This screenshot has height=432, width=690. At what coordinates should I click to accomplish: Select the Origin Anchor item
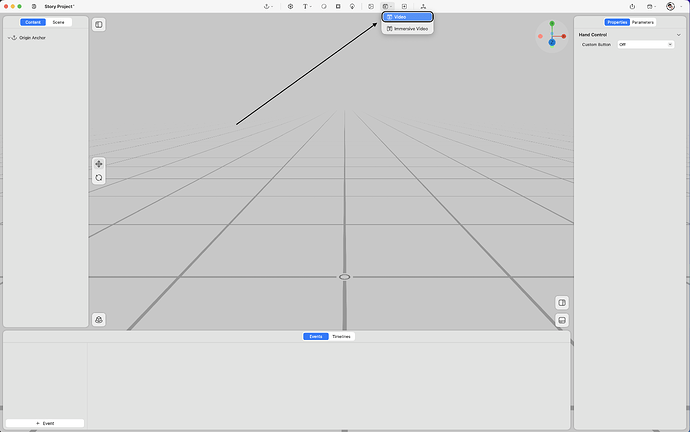[33, 38]
